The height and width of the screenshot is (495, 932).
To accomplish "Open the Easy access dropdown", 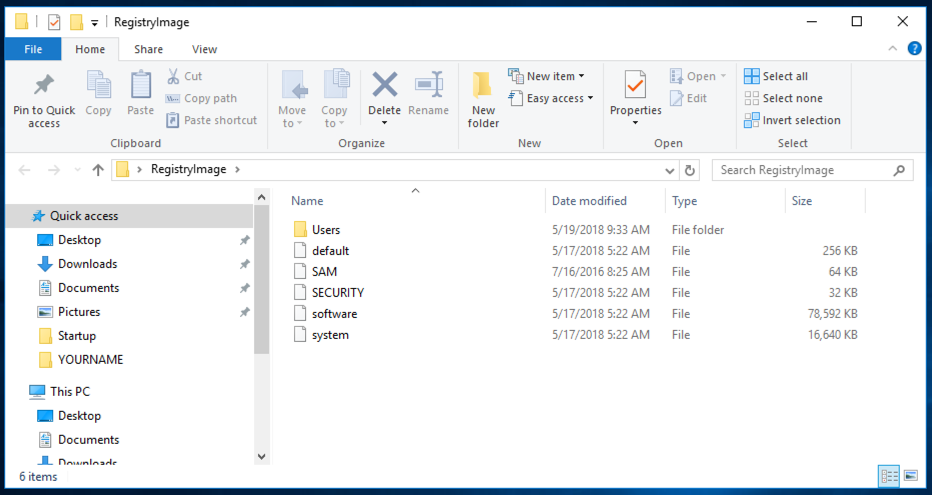I will pyautogui.click(x=551, y=98).
